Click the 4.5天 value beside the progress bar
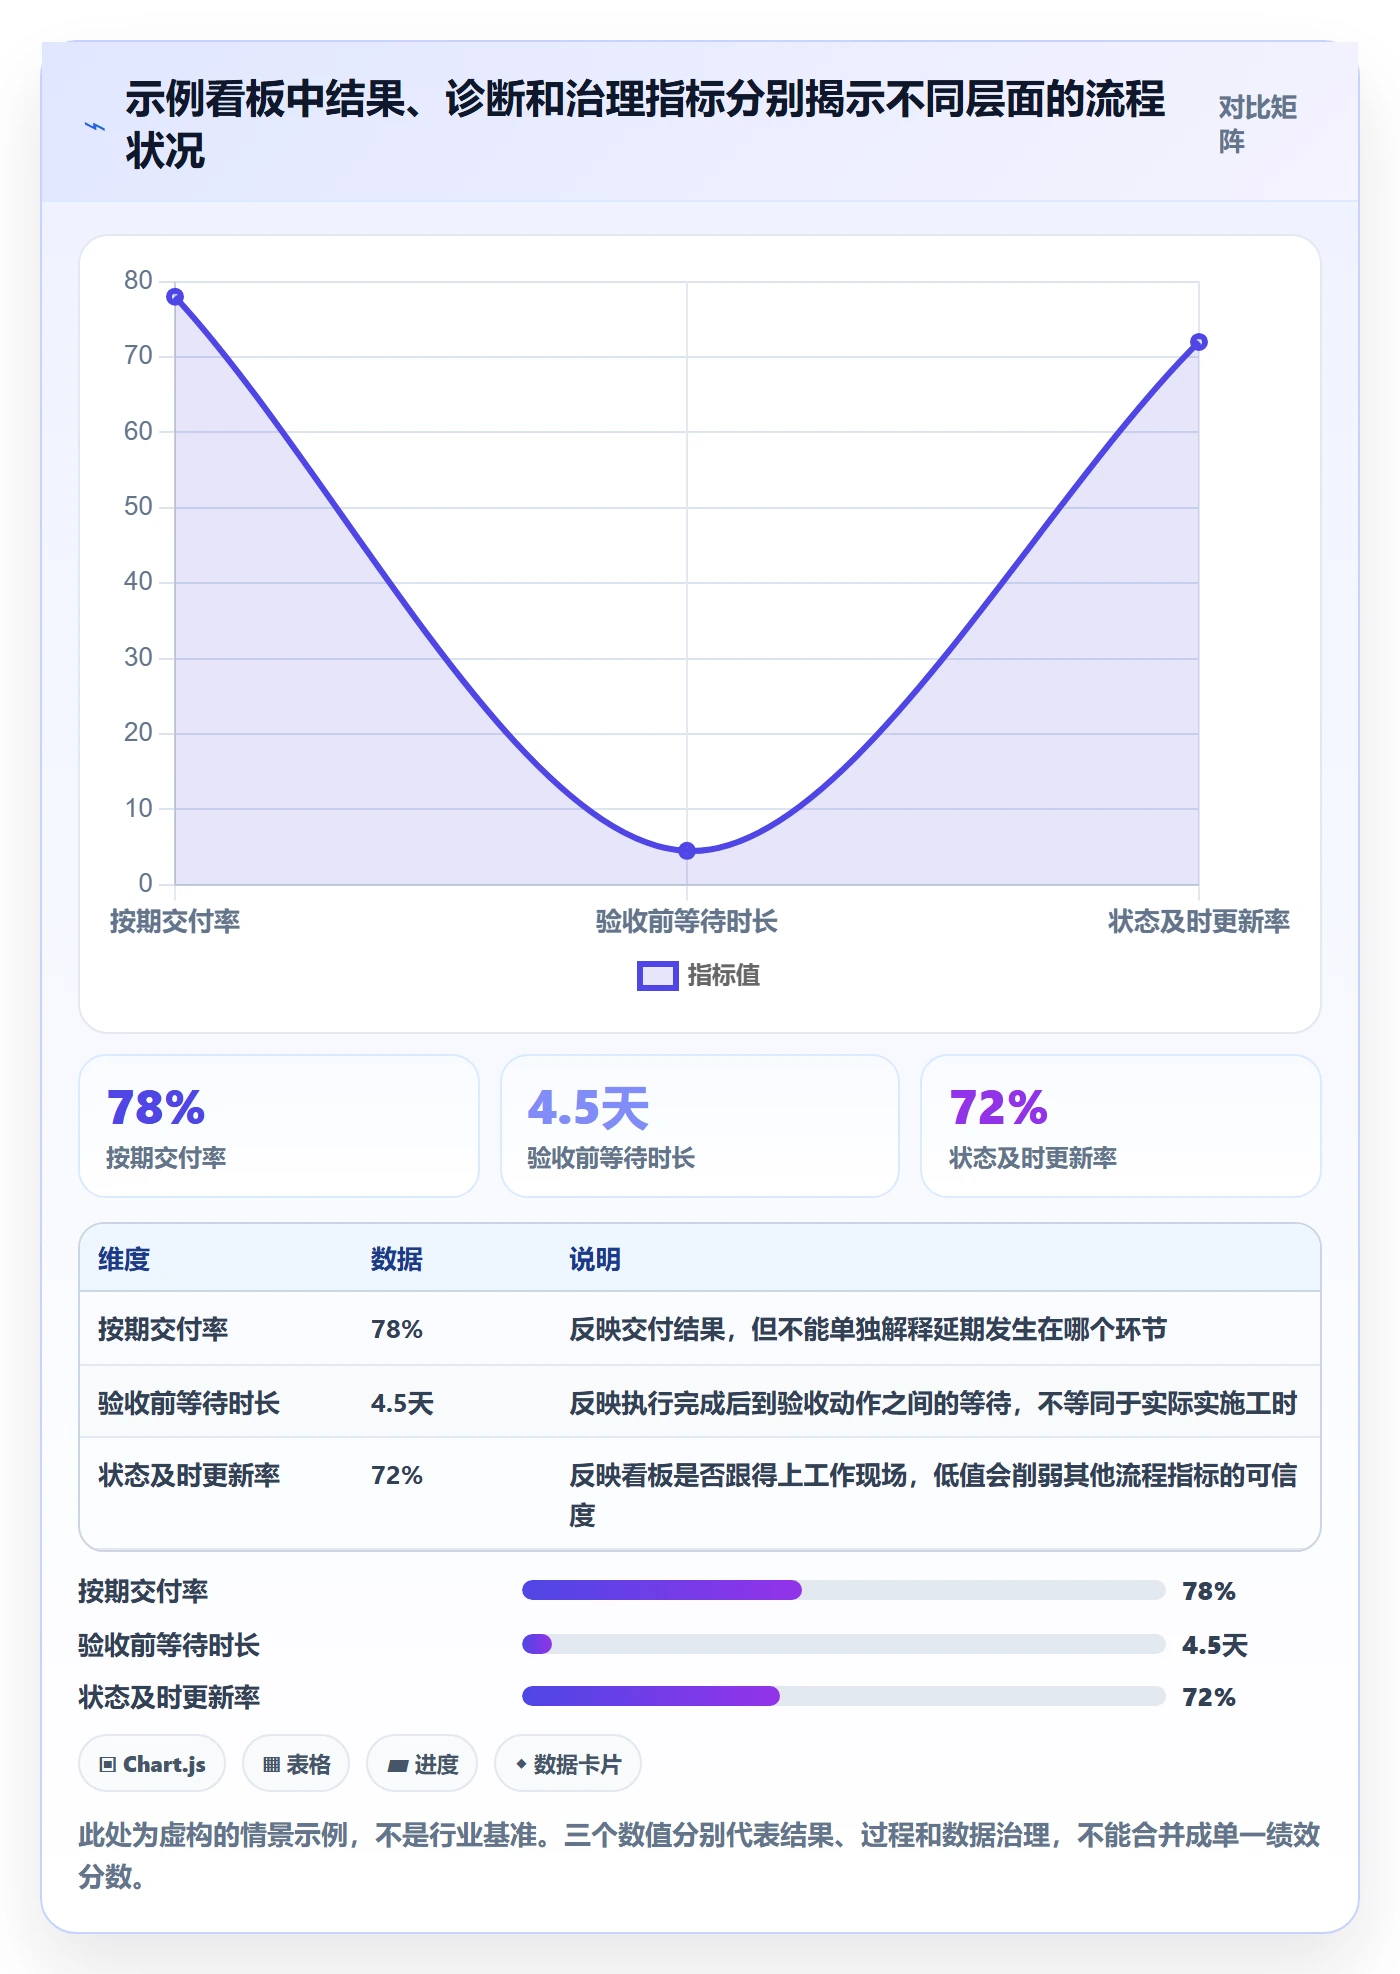1400x1974 pixels. (x=1215, y=1645)
